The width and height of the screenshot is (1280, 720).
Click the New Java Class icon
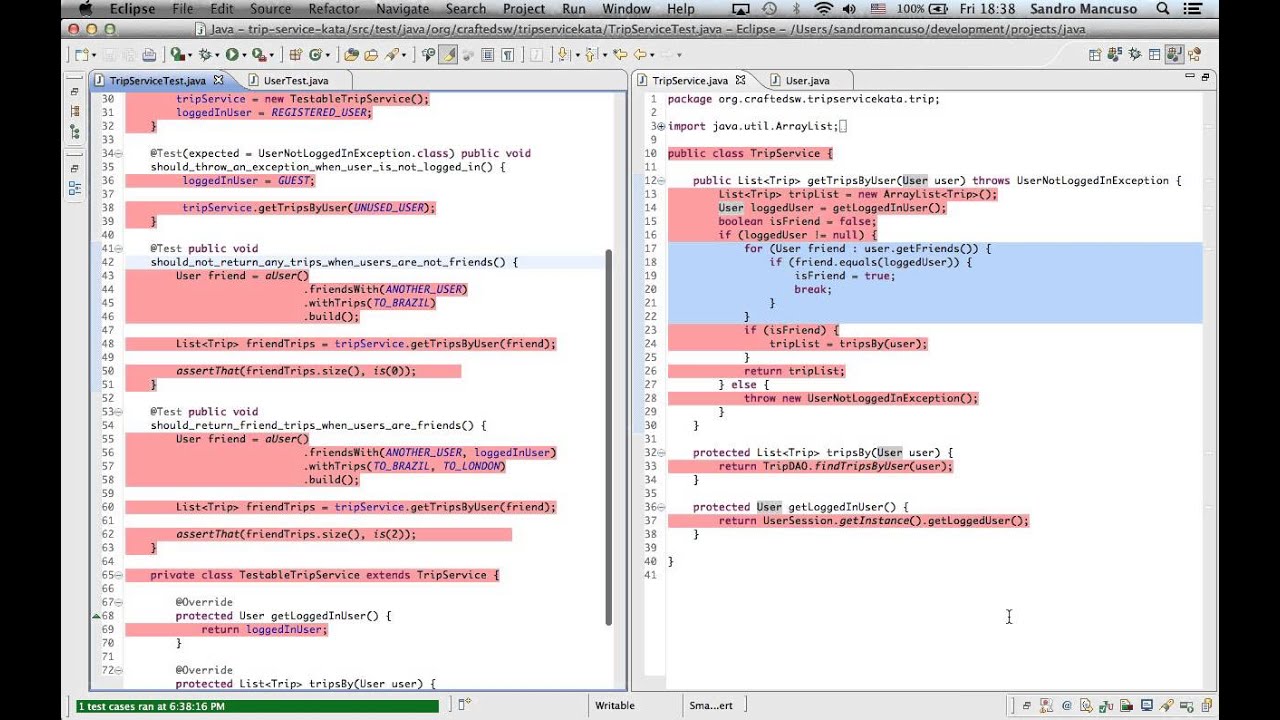pos(315,55)
